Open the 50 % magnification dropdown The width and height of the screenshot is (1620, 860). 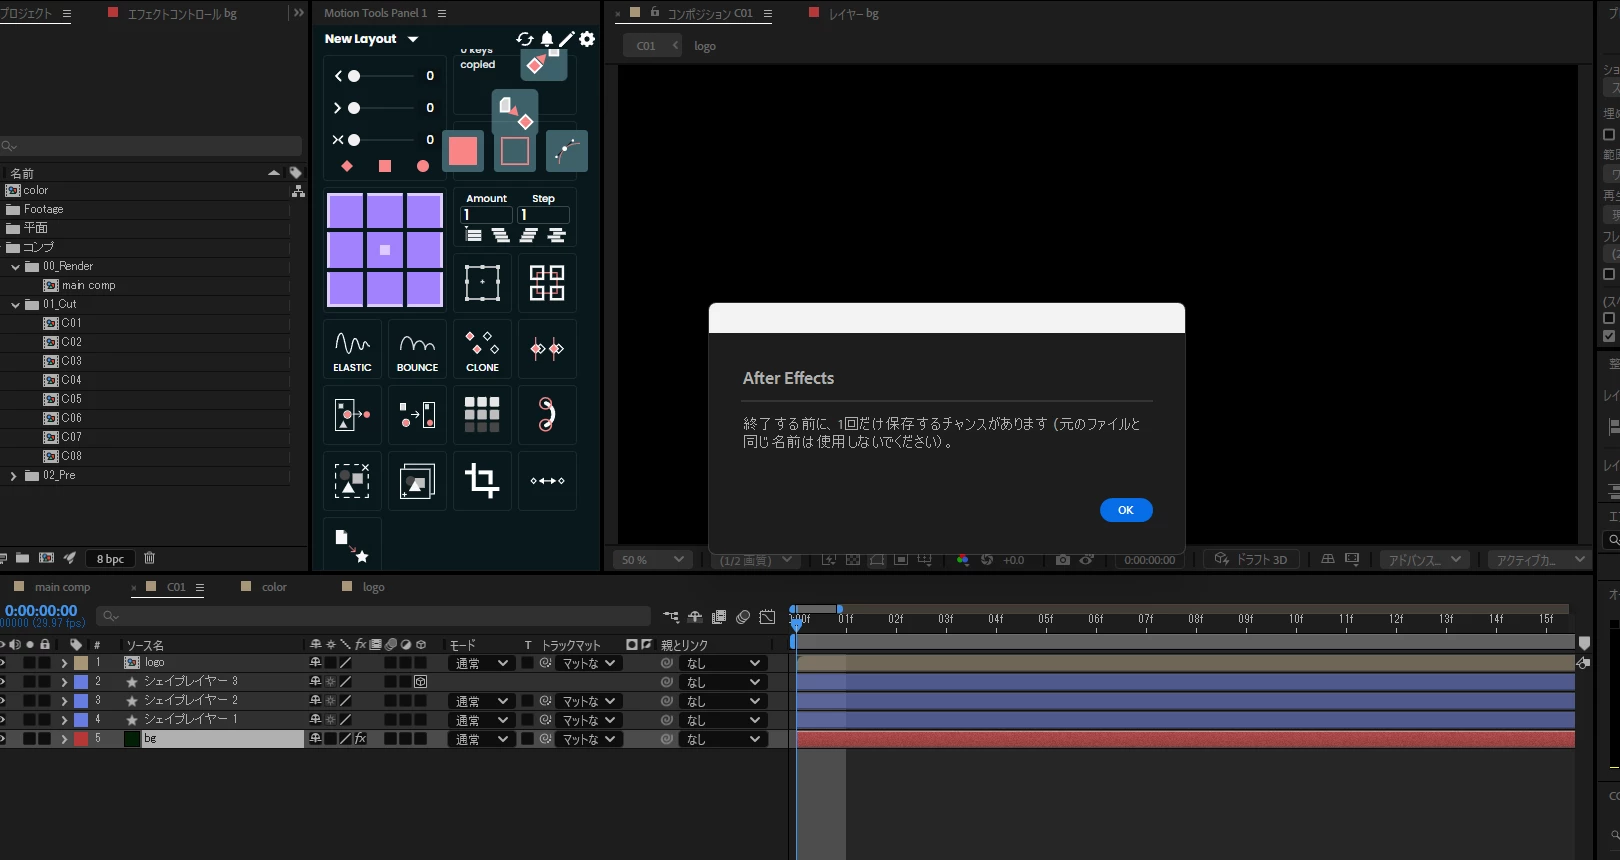click(652, 560)
